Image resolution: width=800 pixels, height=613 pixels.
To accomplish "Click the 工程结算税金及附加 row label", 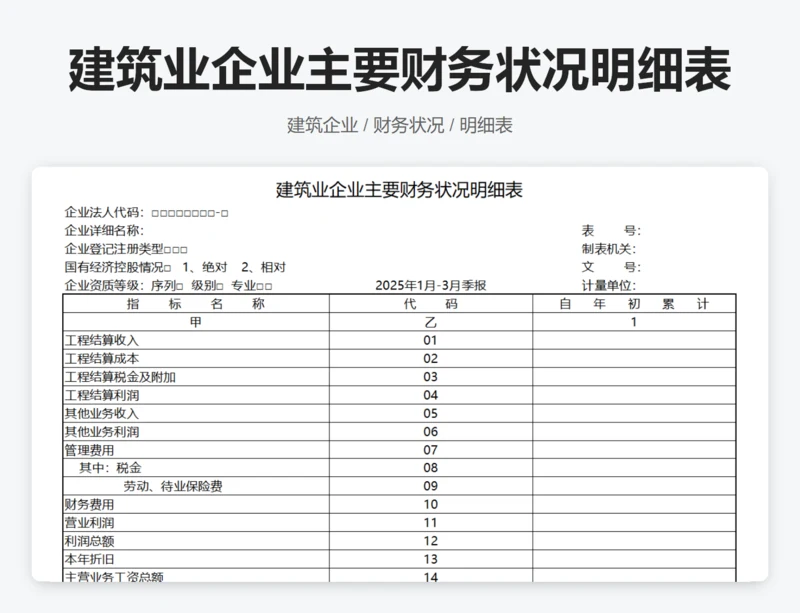I will [x=120, y=377].
